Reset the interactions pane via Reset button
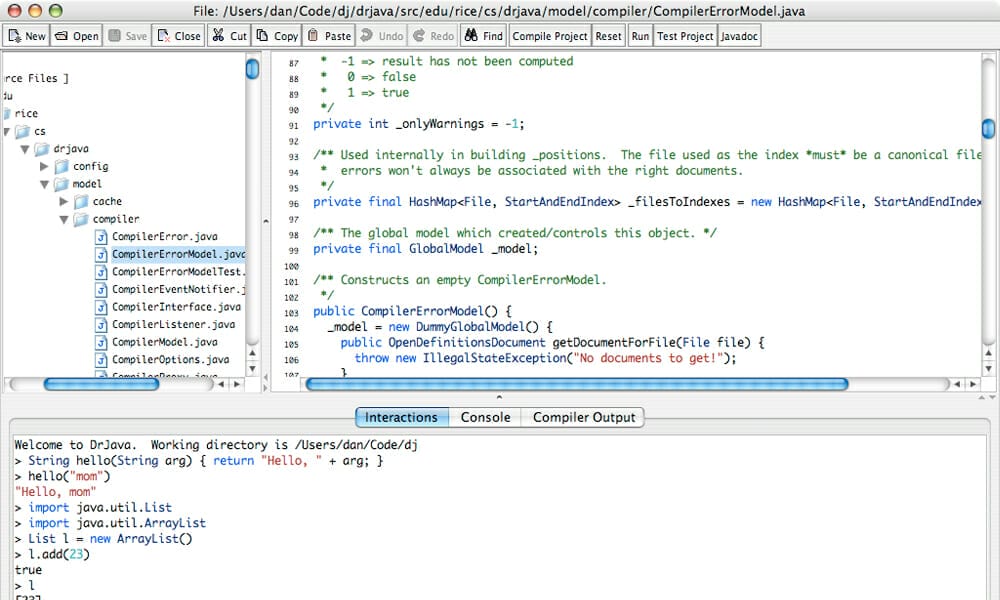Image resolution: width=1000 pixels, height=600 pixels. pos(608,34)
